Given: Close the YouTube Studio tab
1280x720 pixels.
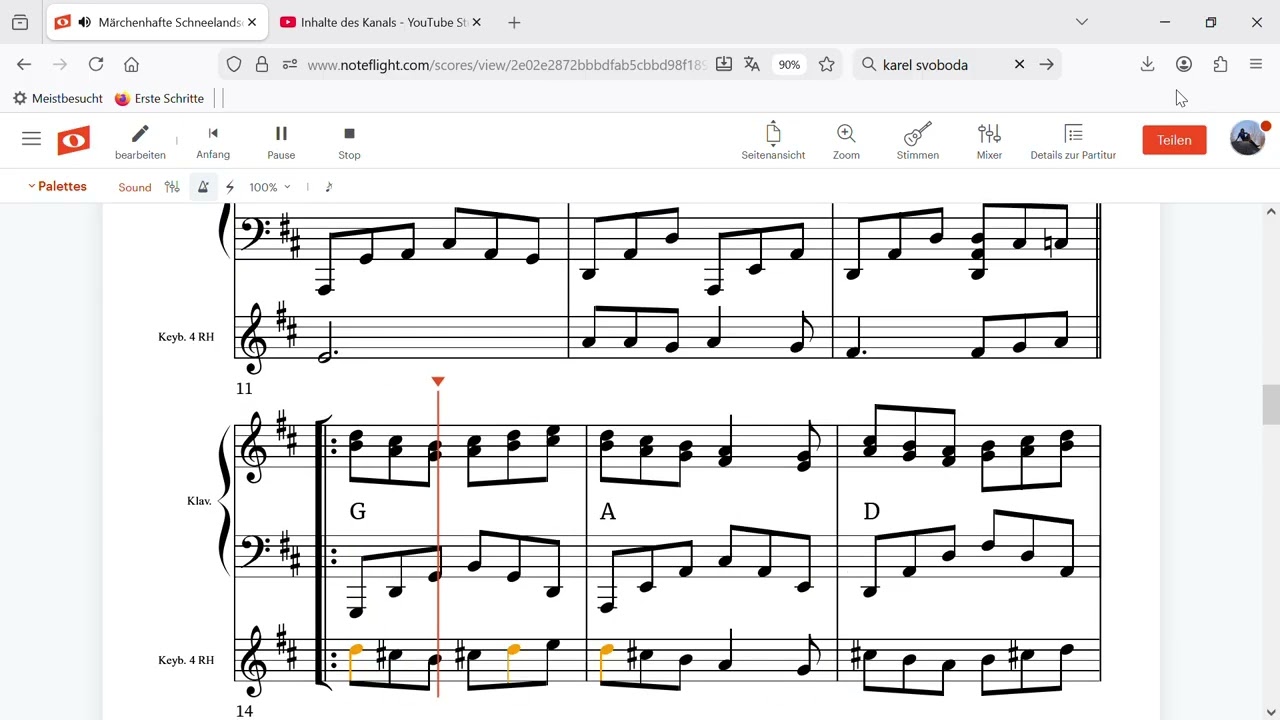Looking at the screenshot, I should 475,22.
